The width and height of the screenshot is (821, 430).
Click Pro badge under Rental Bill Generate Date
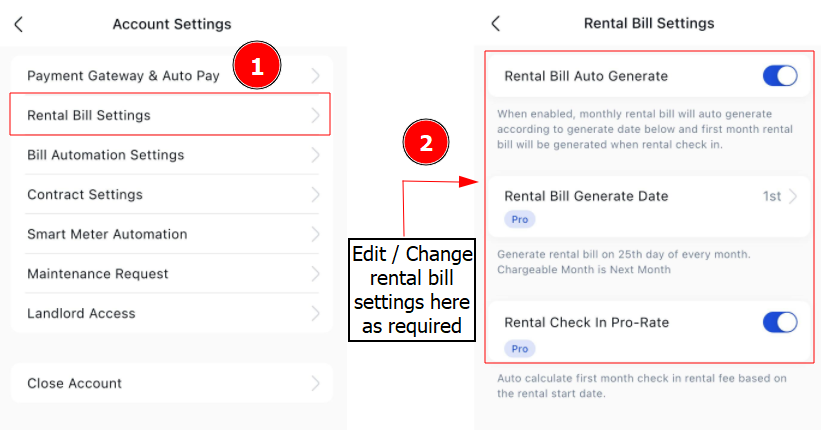click(519, 219)
